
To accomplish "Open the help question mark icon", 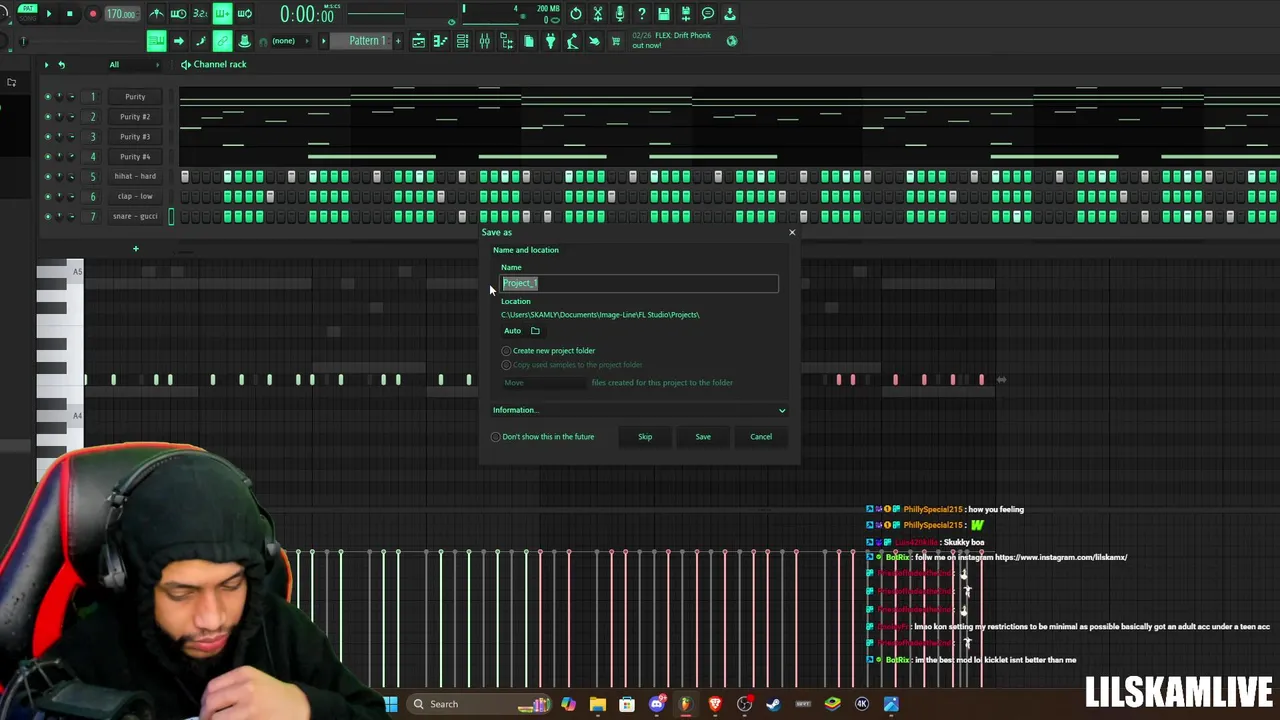I will click(x=641, y=14).
